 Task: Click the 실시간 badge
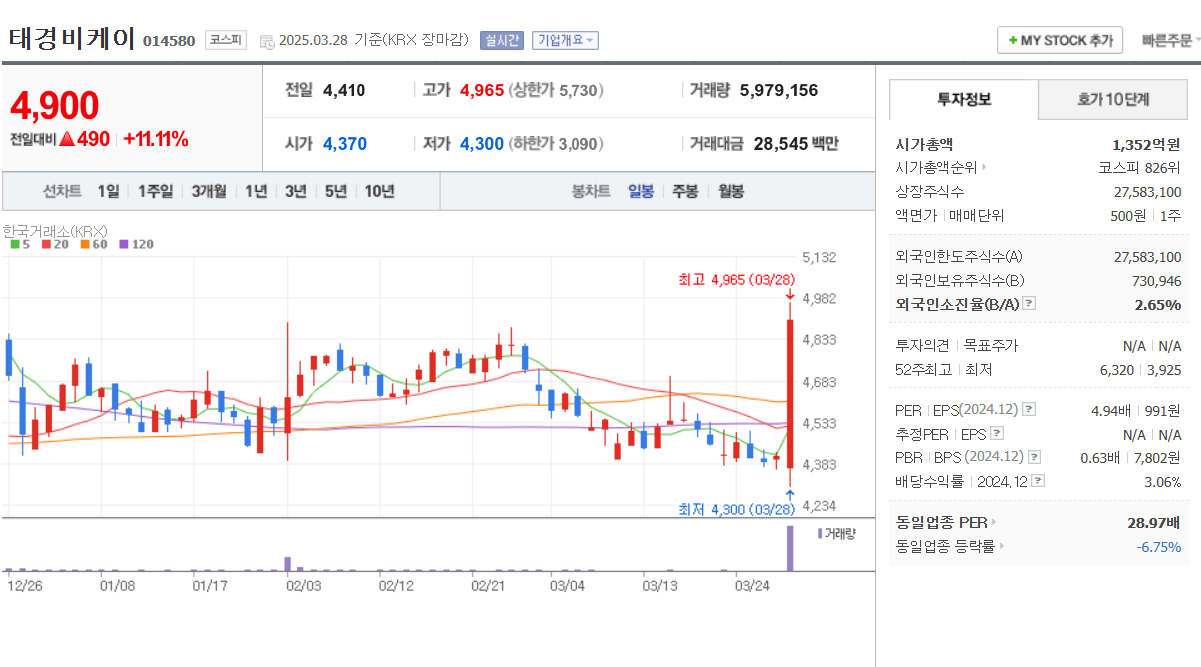point(501,40)
